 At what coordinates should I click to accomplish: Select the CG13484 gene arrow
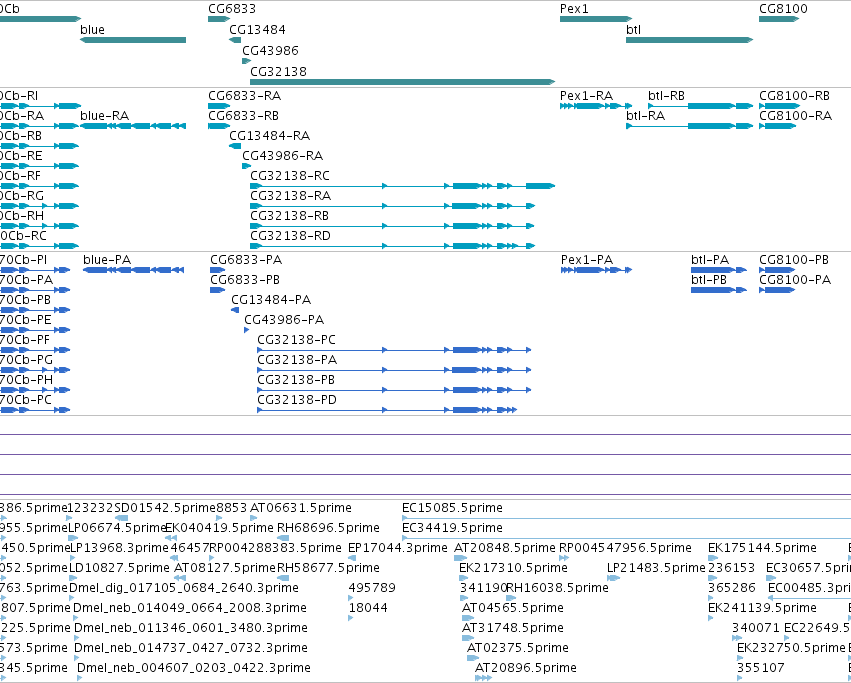(235, 40)
